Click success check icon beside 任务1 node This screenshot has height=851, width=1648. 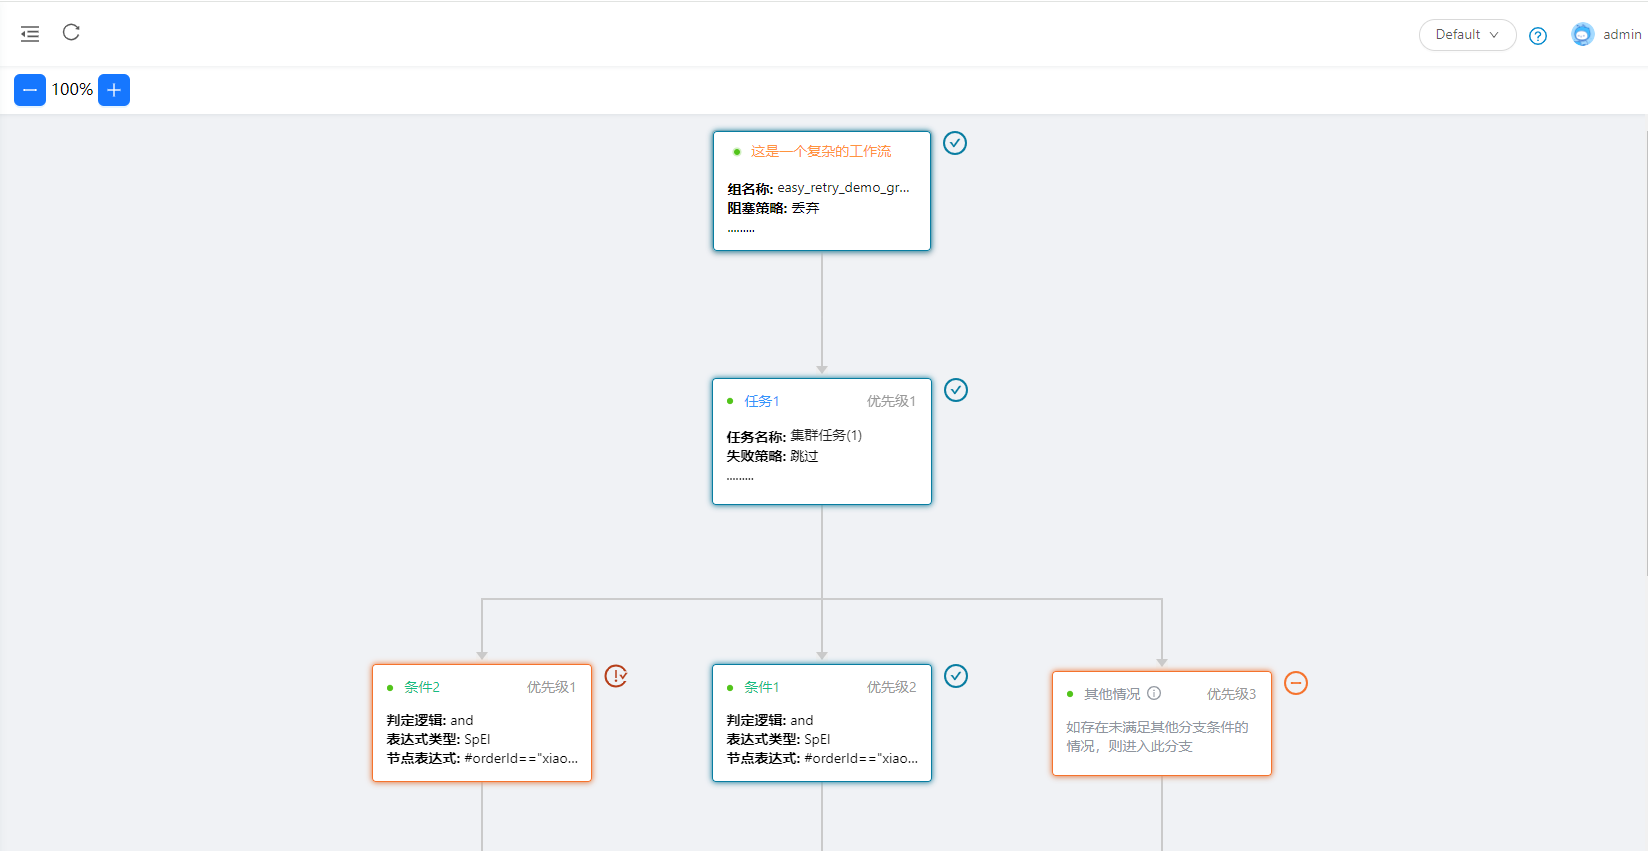pyautogui.click(x=956, y=390)
